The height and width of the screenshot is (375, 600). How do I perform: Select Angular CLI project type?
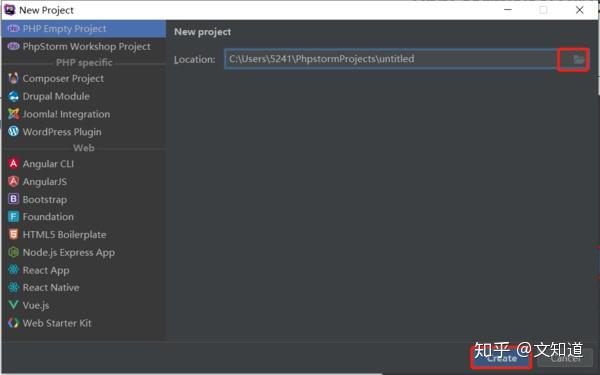(x=84, y=164)
